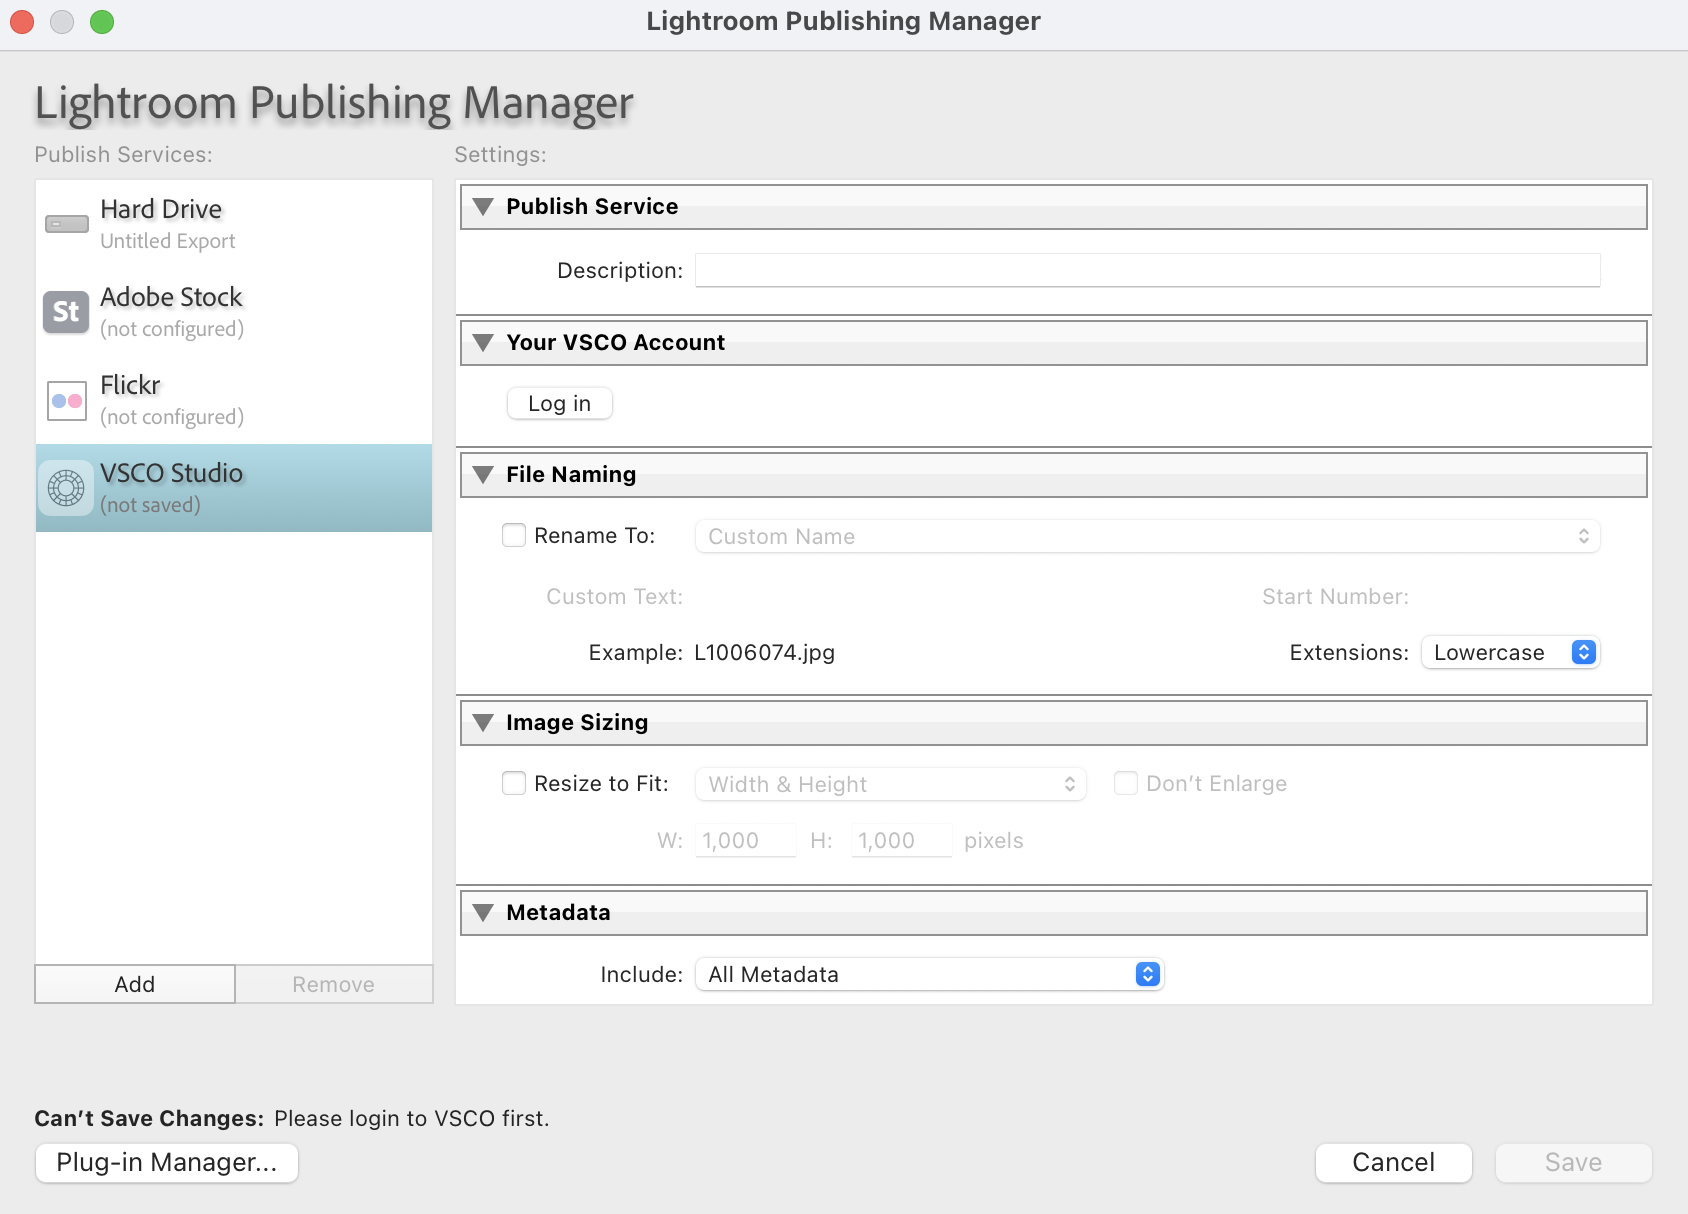Click the Can't Save Changes message

pos(292,1118)
